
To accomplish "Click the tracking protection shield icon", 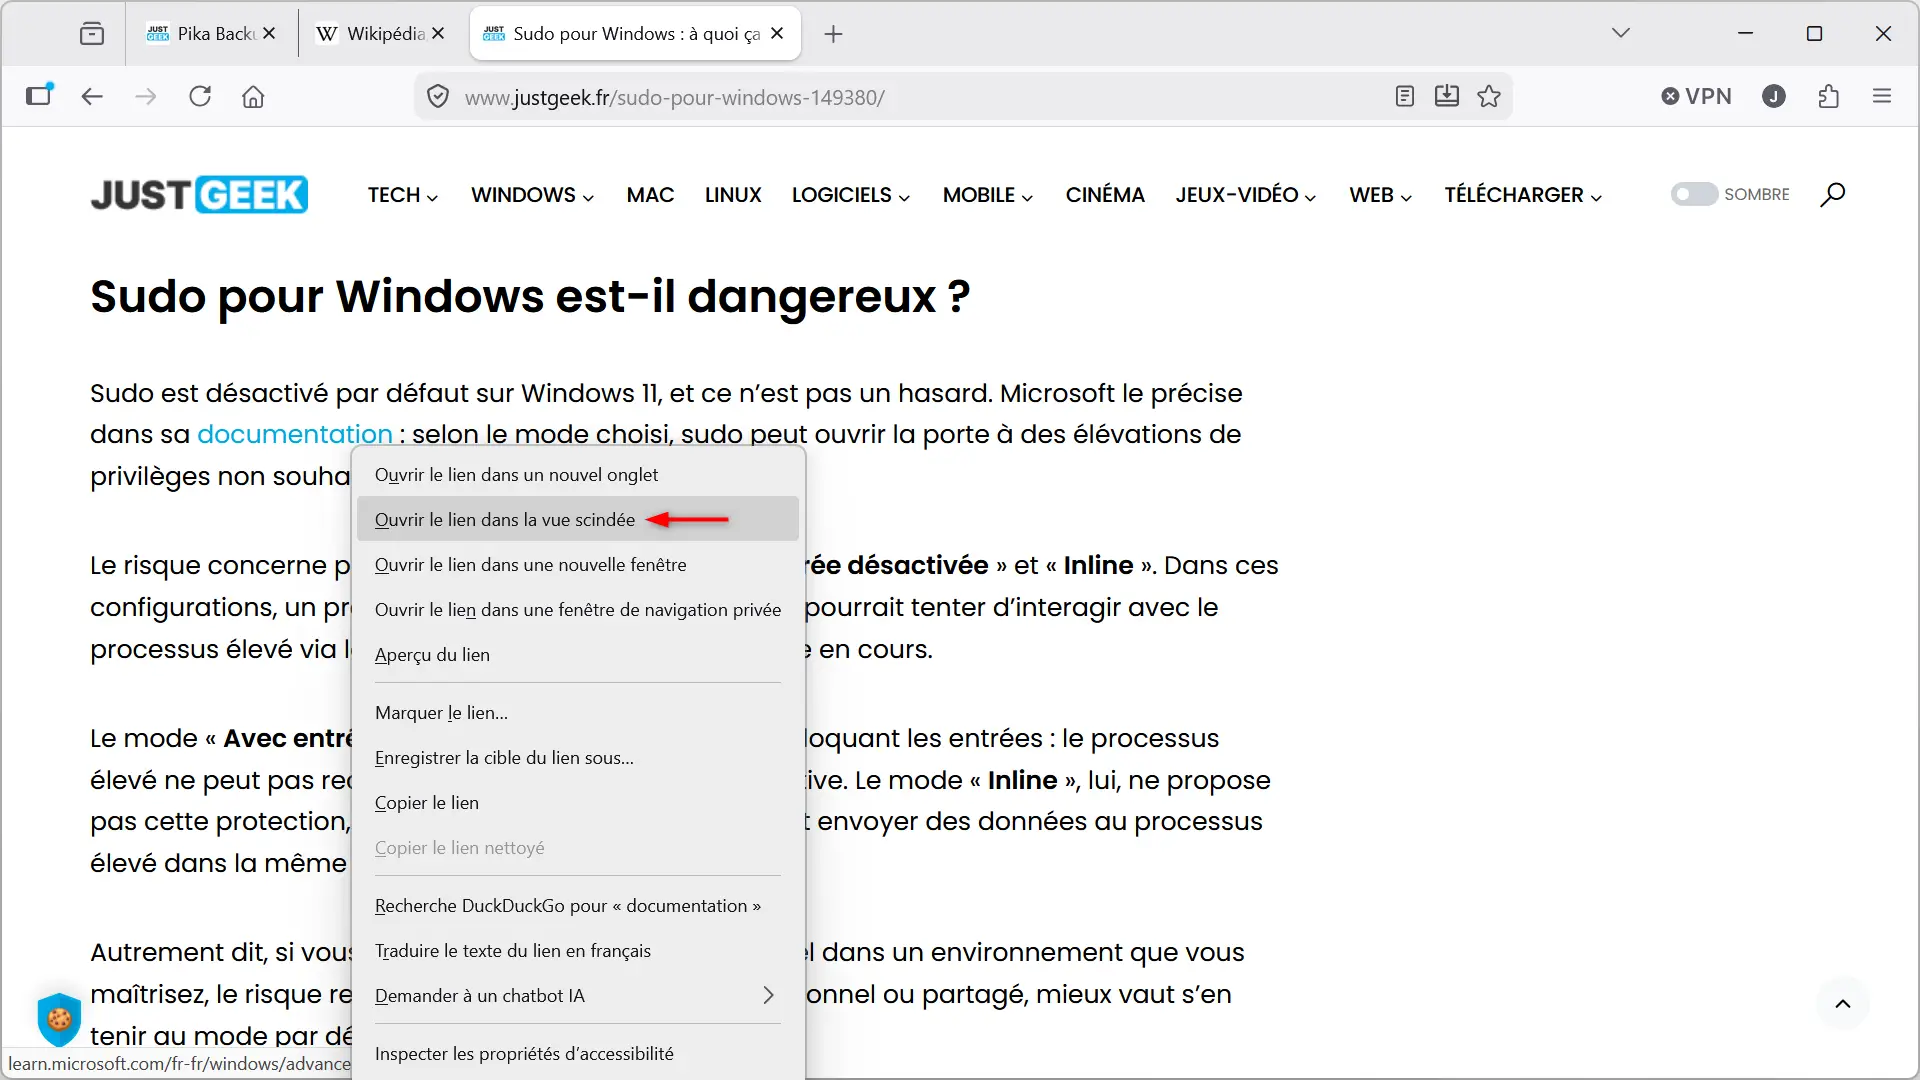I will pos(437,96).
